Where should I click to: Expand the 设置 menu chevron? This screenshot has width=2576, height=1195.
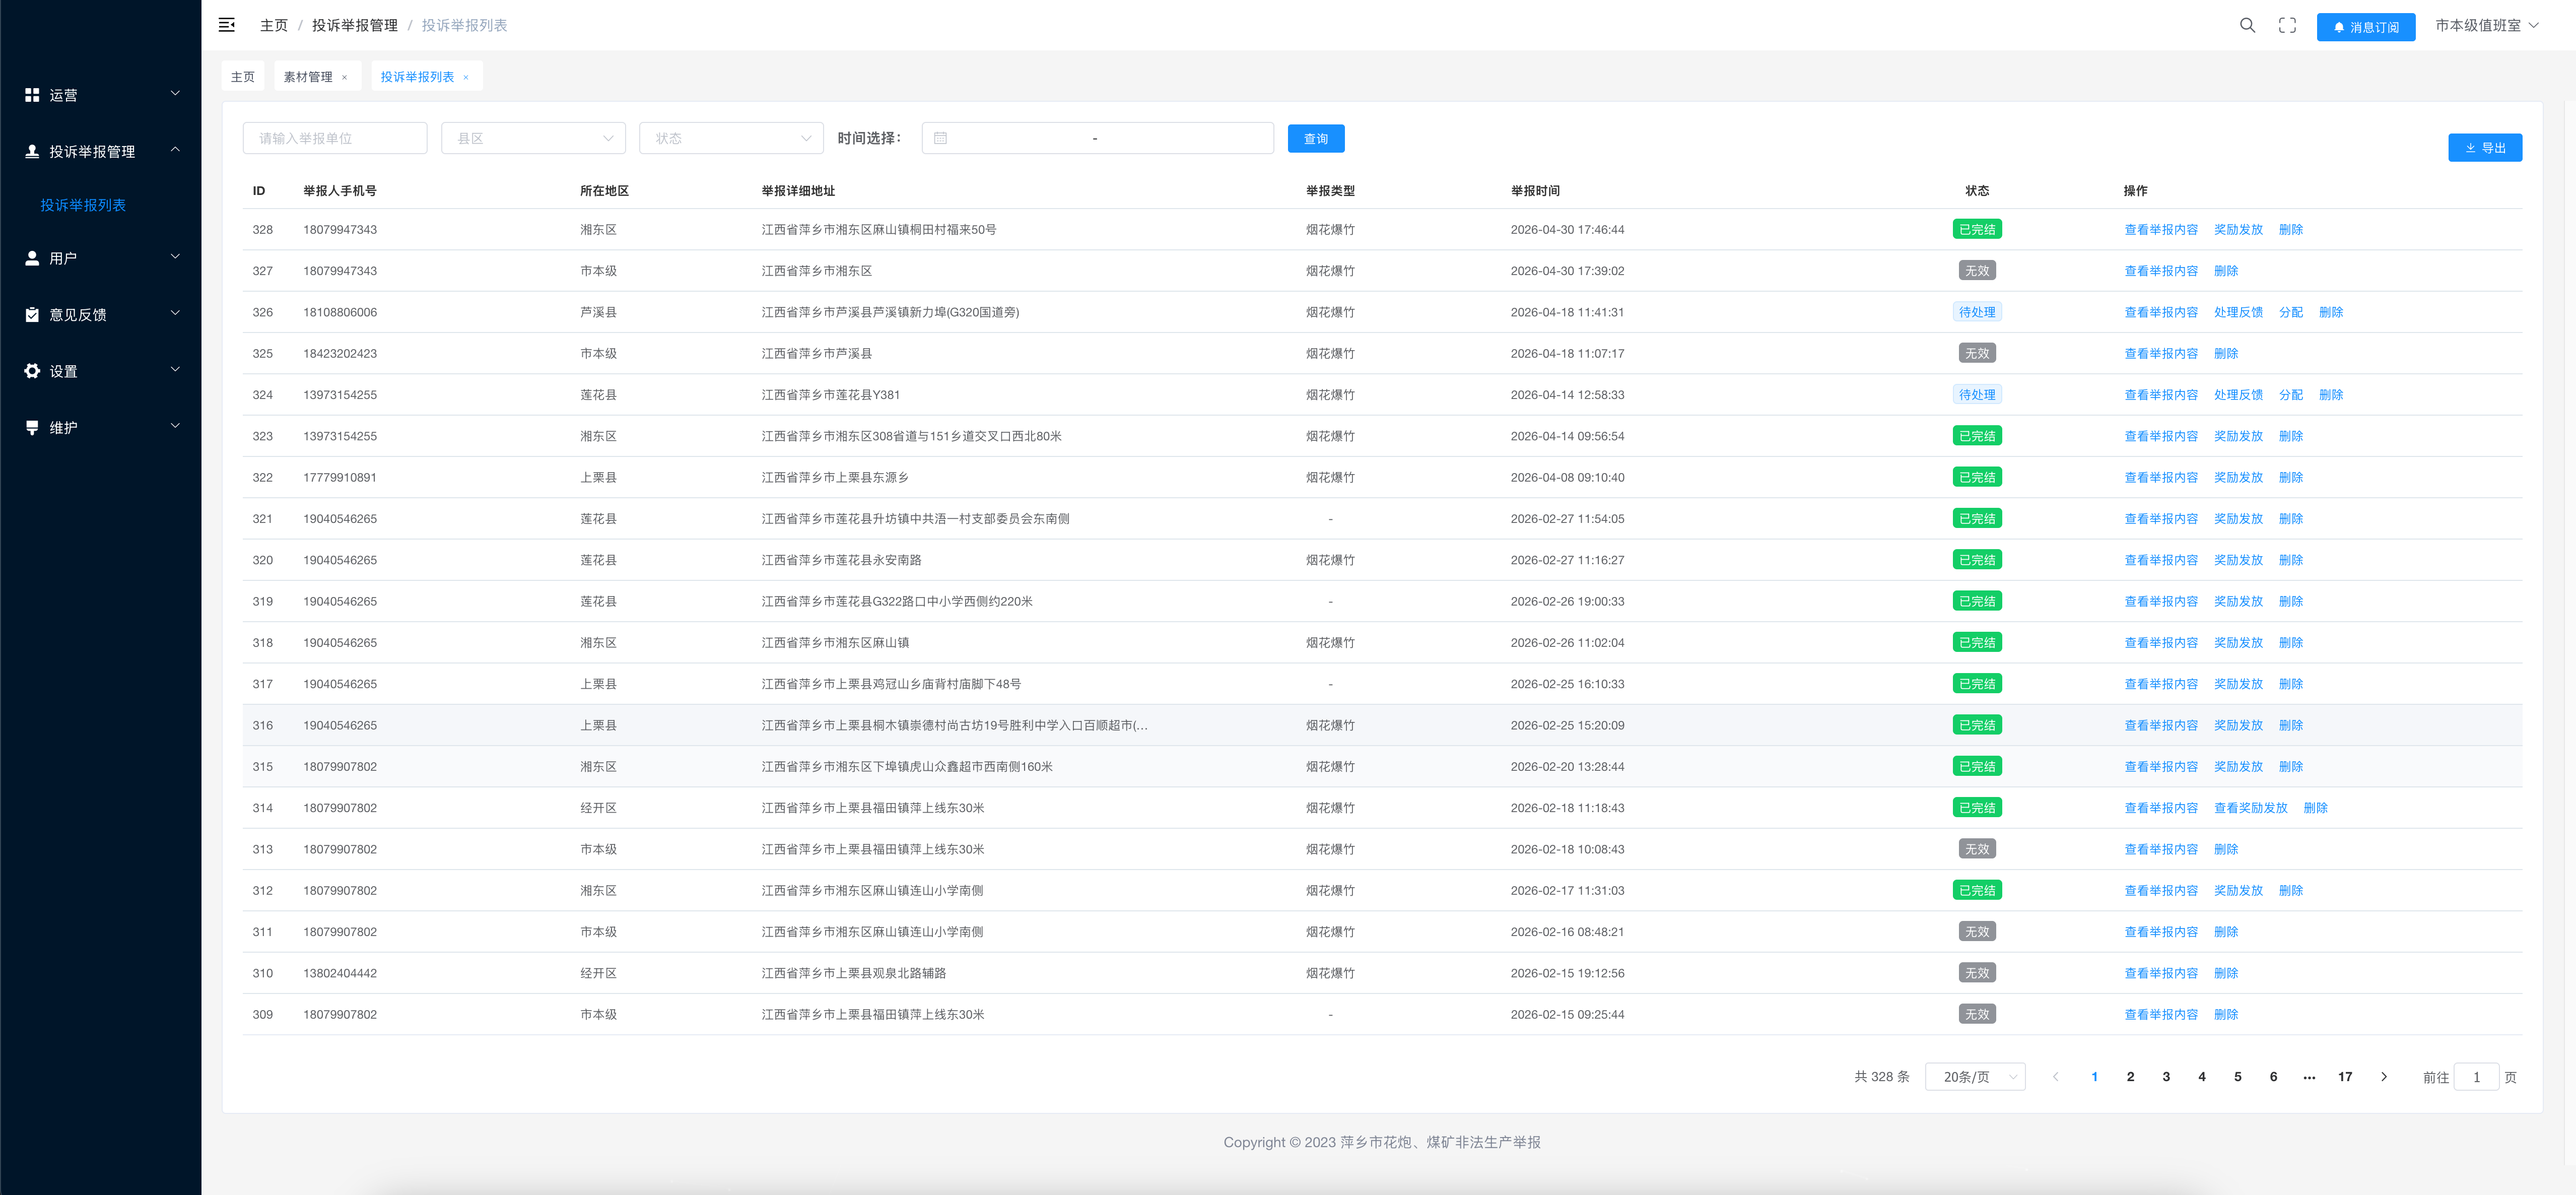click(175, 370)
